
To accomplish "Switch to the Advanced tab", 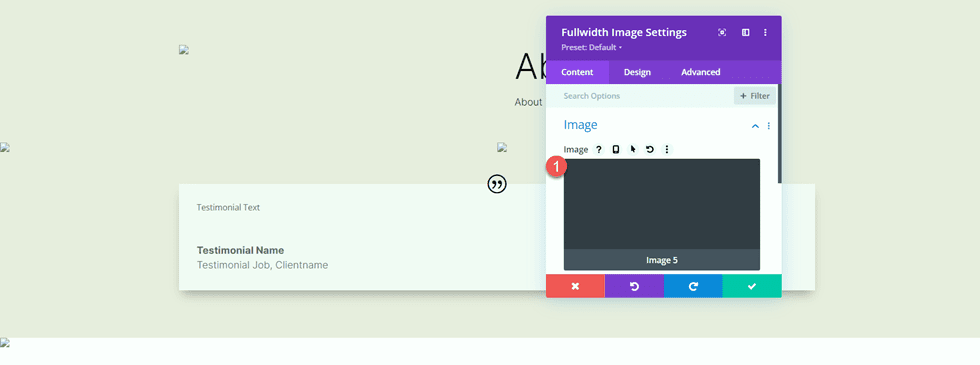I will [x=701, y=72].
